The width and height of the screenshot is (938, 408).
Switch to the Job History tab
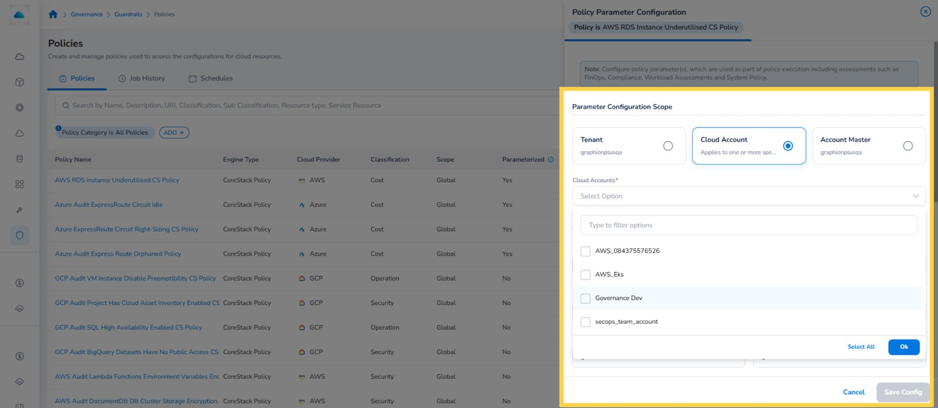click(142, 78)
